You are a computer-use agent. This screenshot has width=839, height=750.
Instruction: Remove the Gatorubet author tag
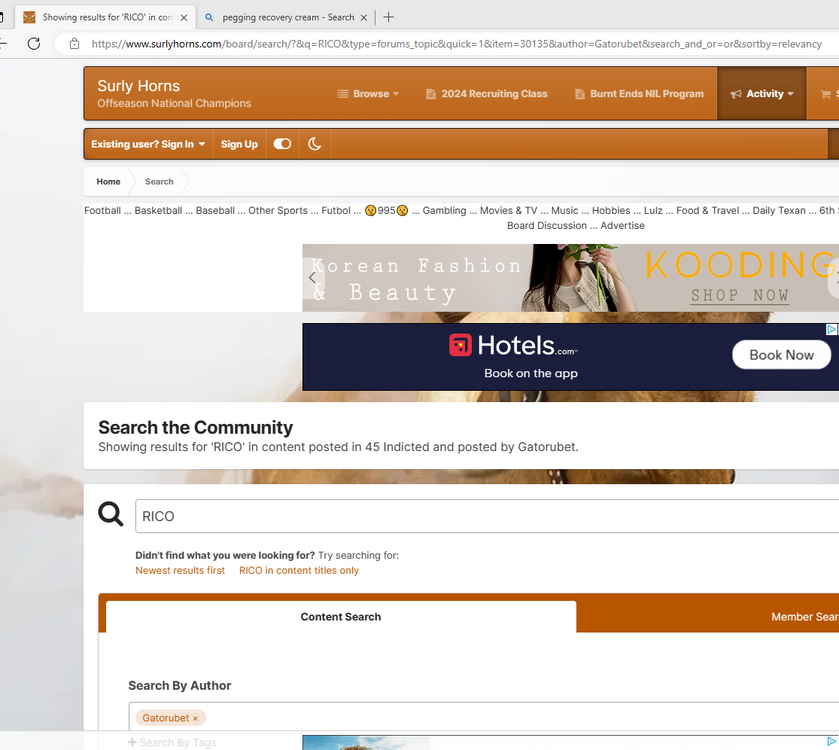[195, 718]
